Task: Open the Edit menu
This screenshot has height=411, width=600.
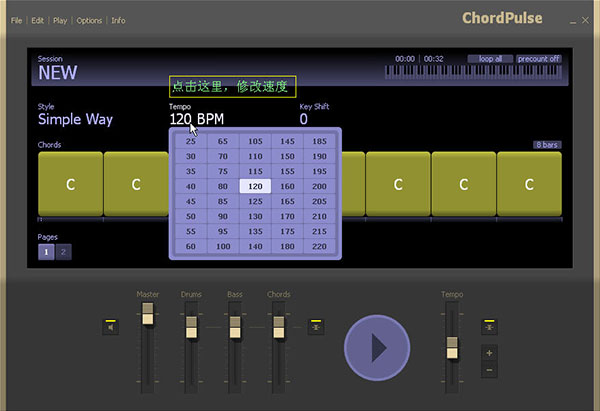Action: 38,21
